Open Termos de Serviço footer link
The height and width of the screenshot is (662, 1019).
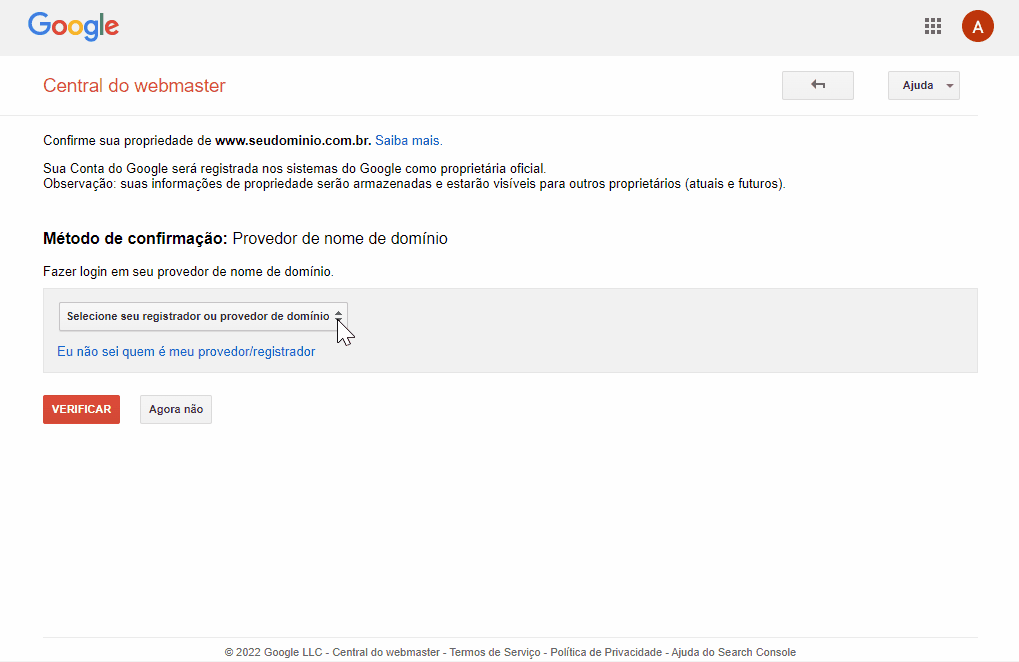(495, 652)
